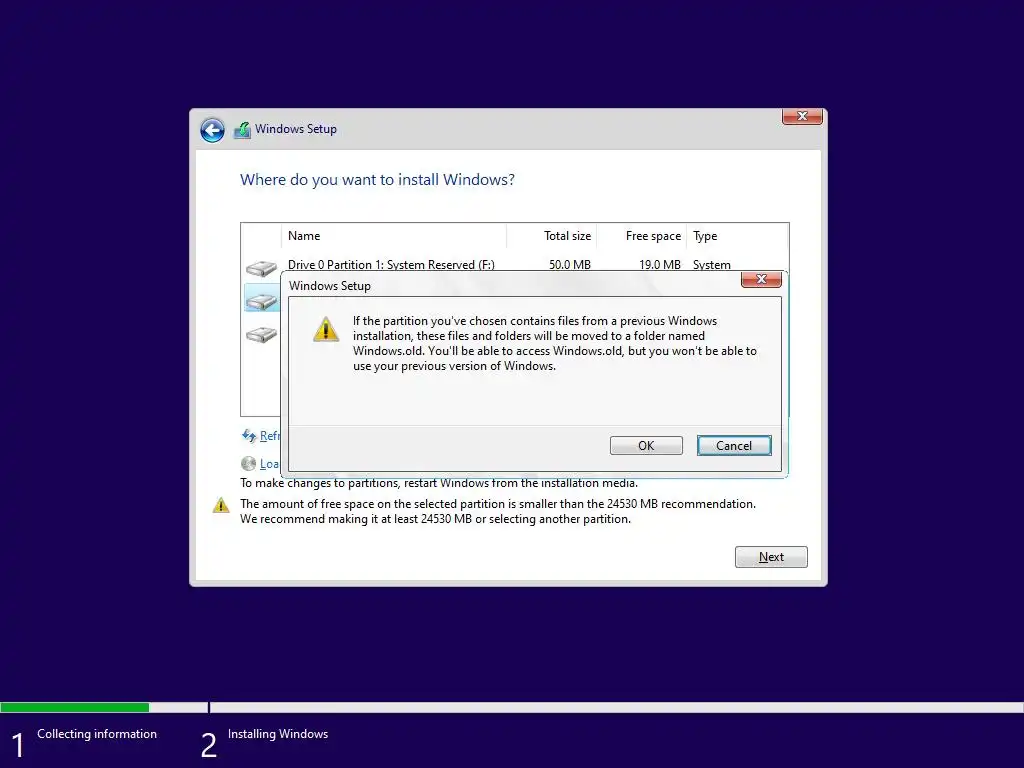Close the inner Windows Setup warning dialog
This screenshot has height=768, width=1024.
tap(761, 279)
